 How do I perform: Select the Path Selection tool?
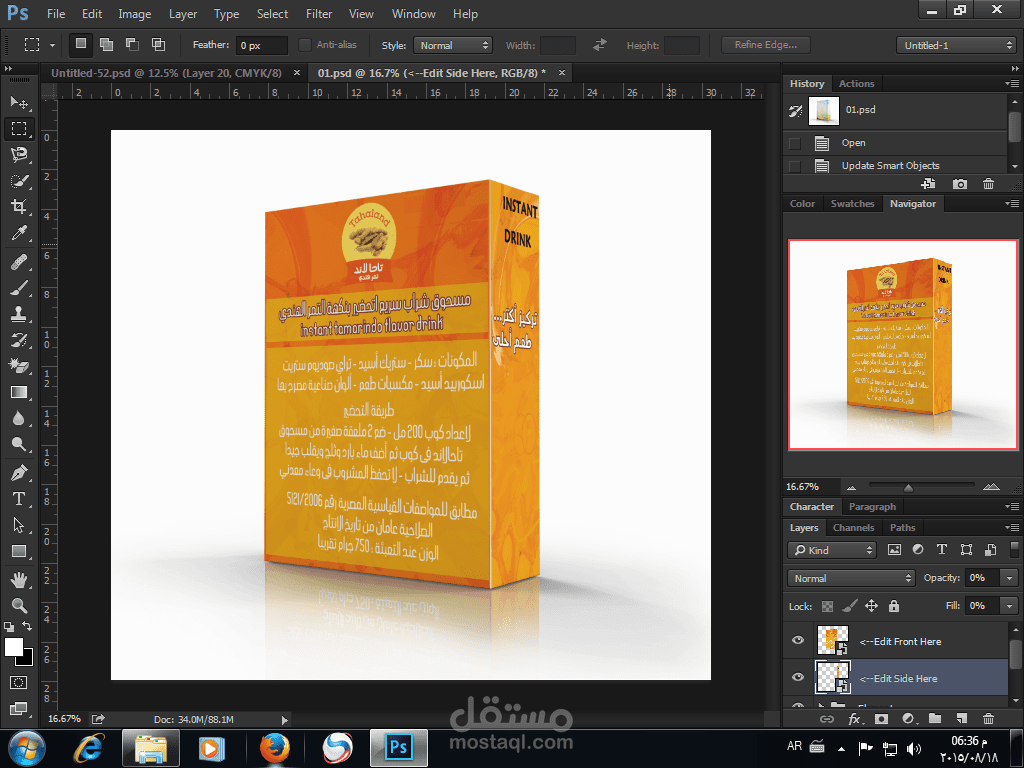(19, 525)
